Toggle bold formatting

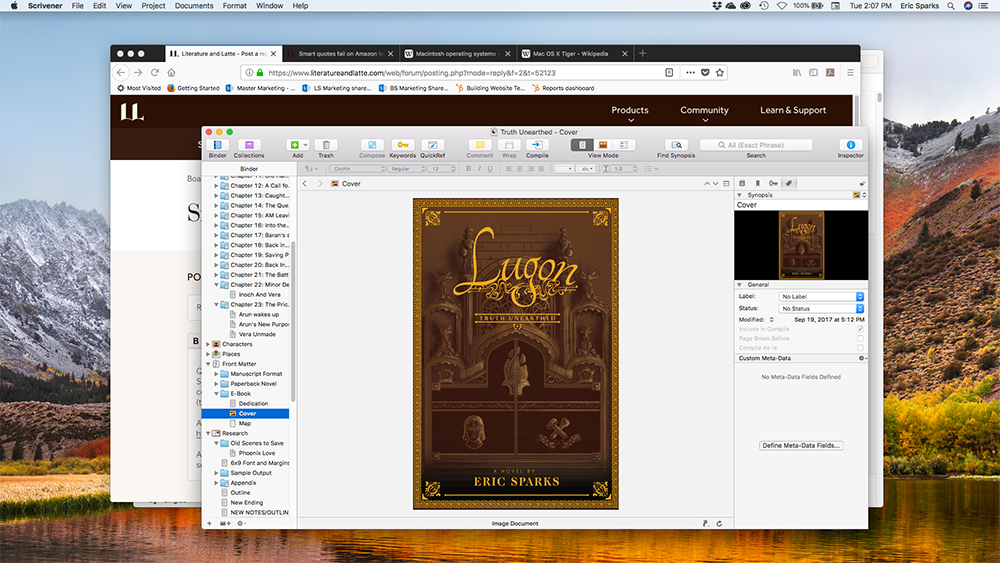pos(469,169)
